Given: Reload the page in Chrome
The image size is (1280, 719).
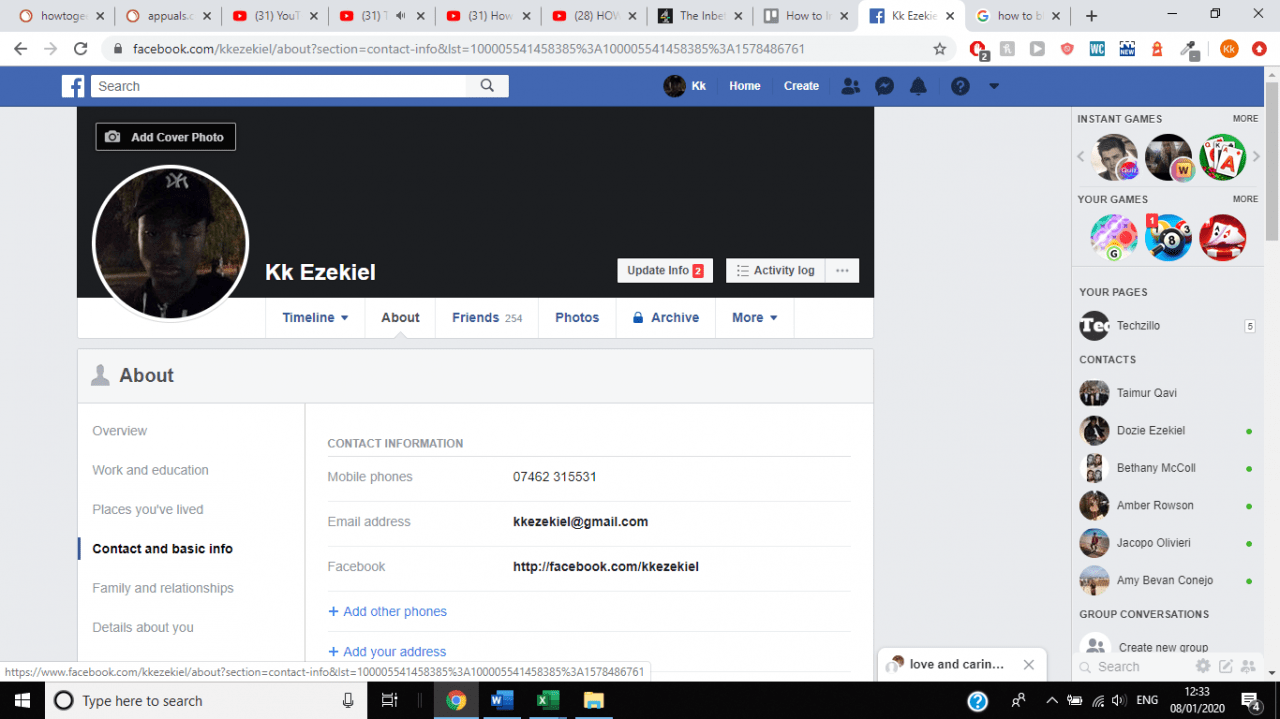Looking at the screenshot, I should tap(81, 49).
